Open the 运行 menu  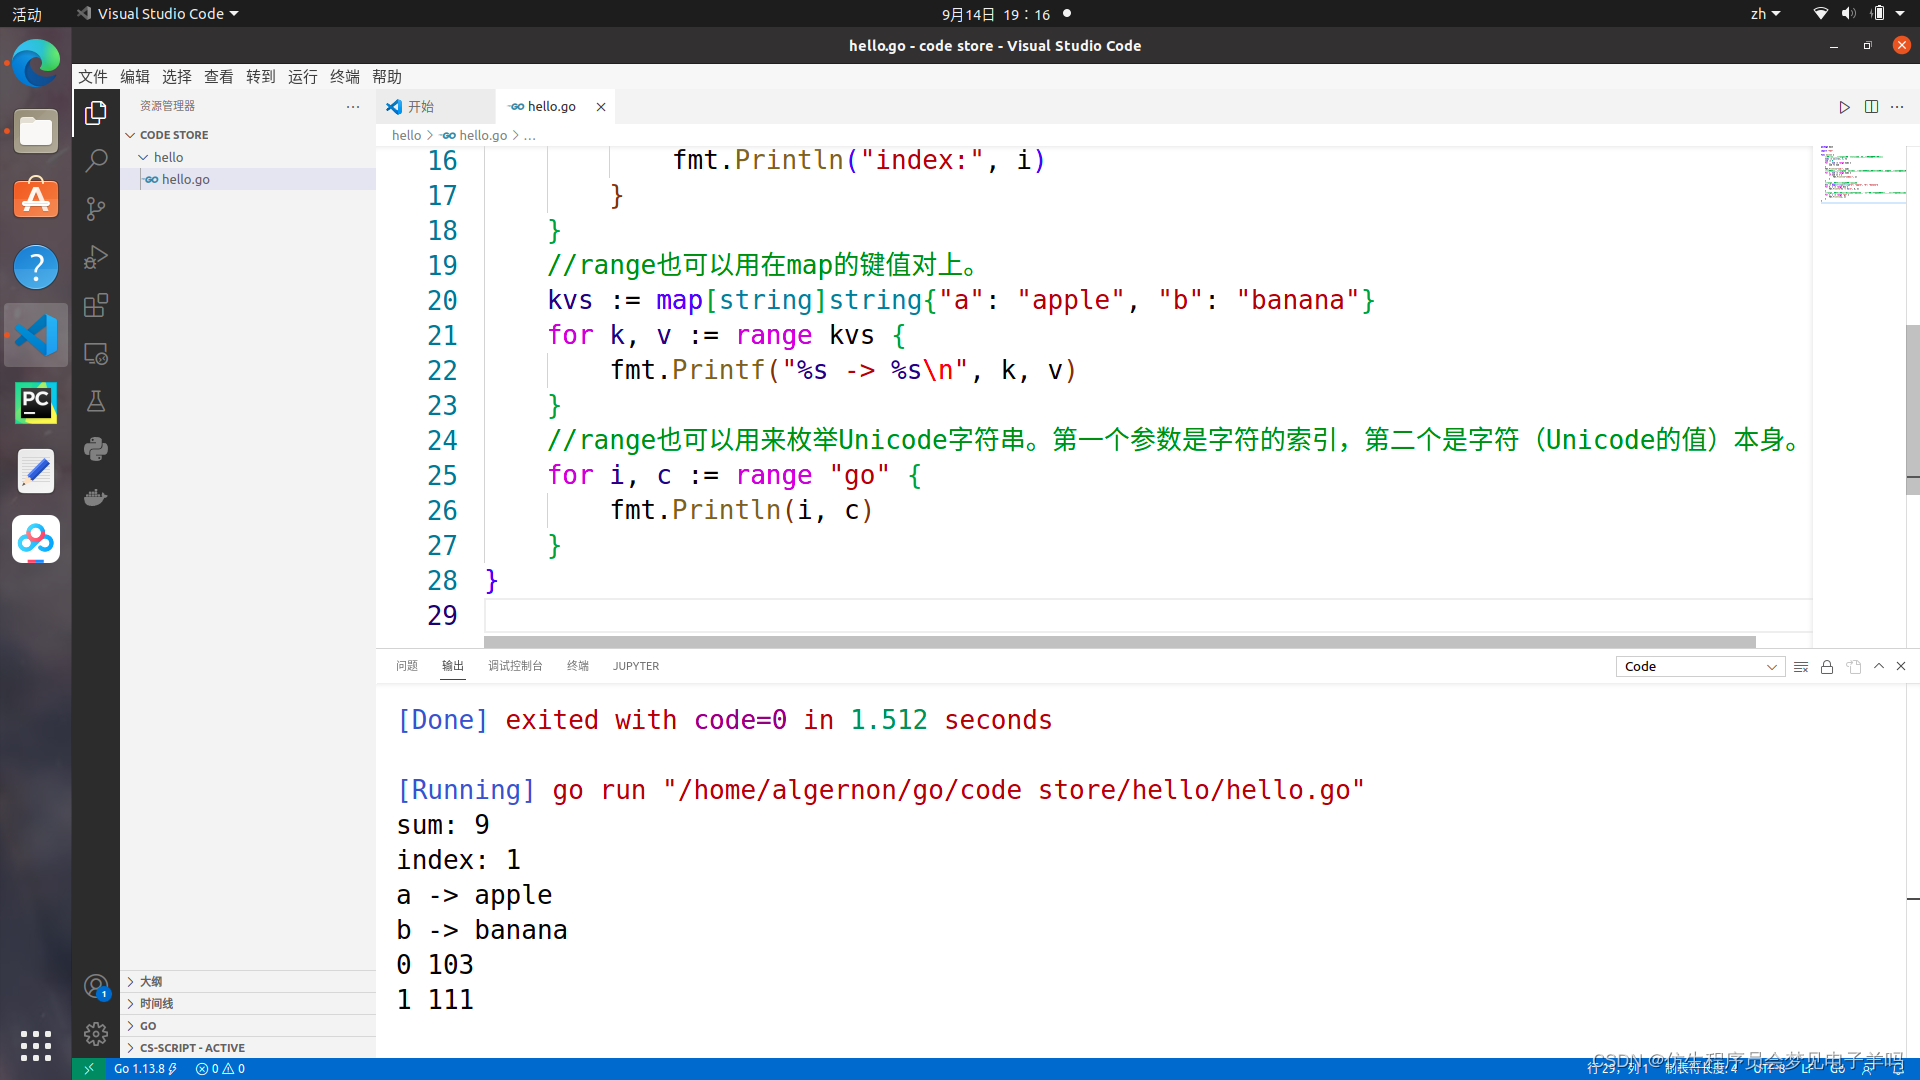coord(303,77)
